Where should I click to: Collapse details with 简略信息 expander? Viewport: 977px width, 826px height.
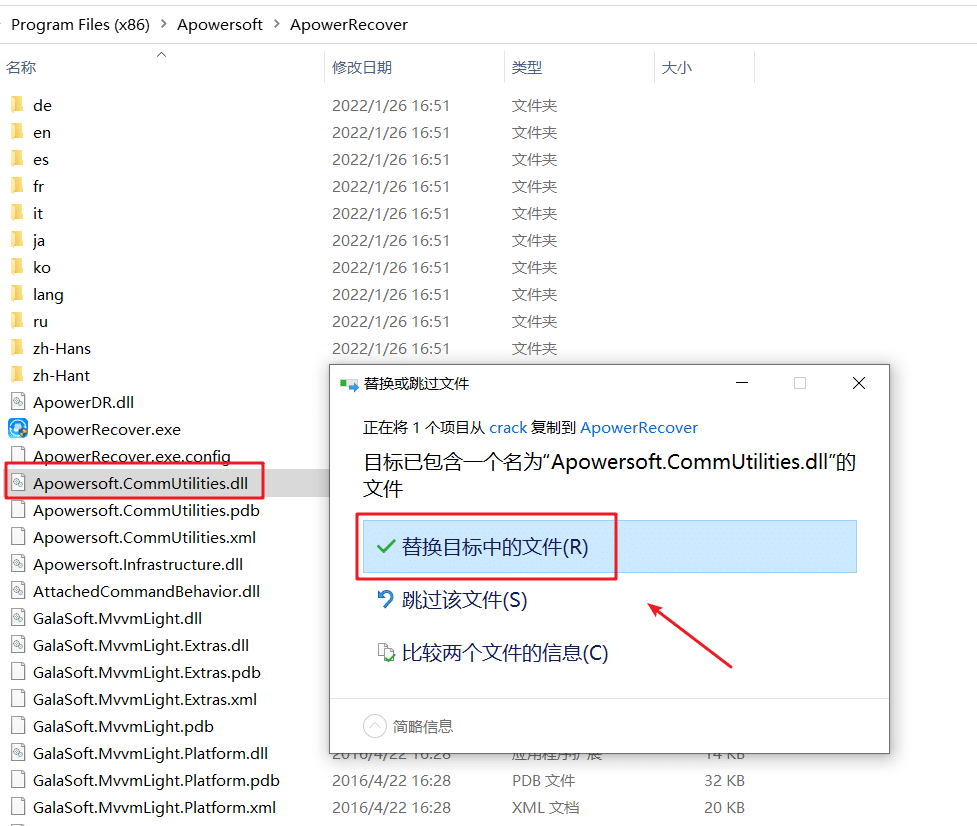408,726
